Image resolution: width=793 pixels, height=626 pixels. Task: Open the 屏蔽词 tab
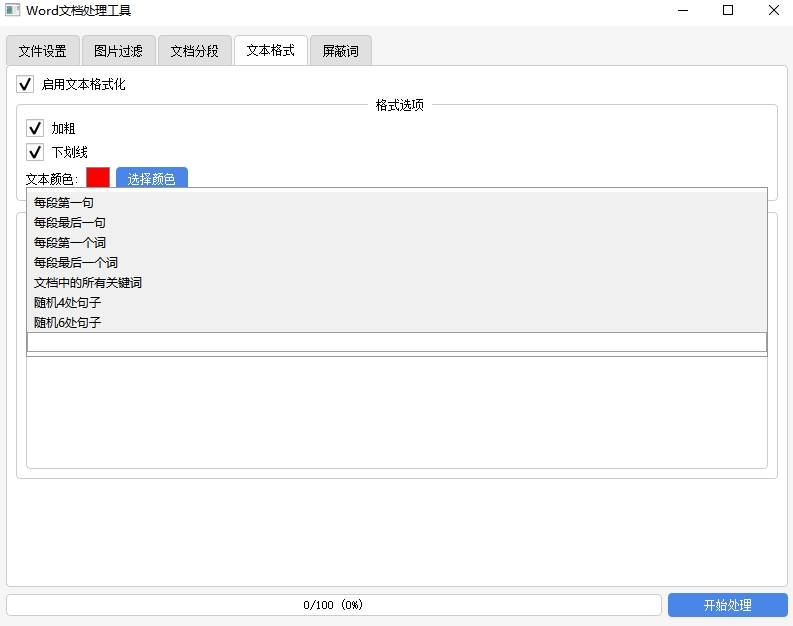(340, 51)
